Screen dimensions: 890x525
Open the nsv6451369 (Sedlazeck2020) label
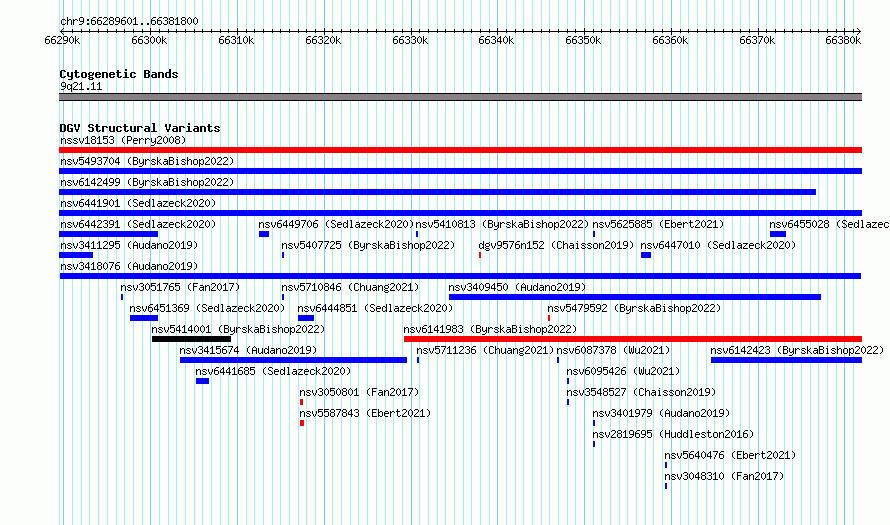(207, 308)
